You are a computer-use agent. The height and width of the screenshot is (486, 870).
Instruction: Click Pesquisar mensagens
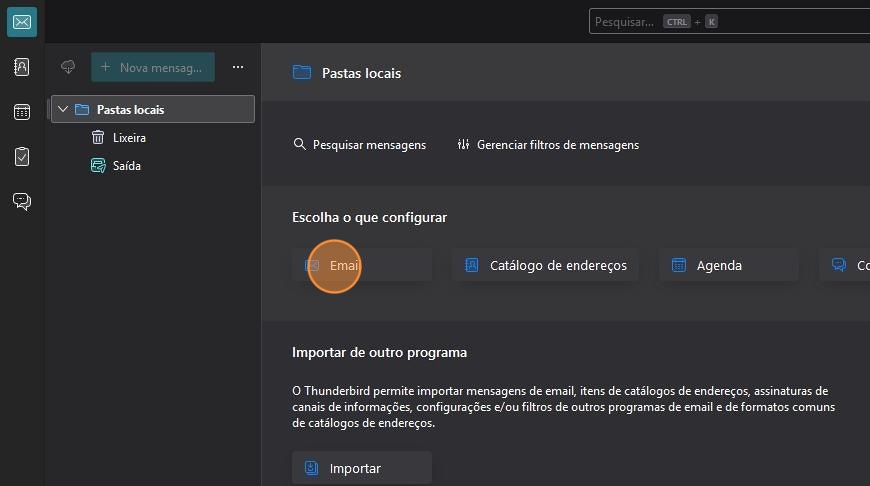coord(360,145)
